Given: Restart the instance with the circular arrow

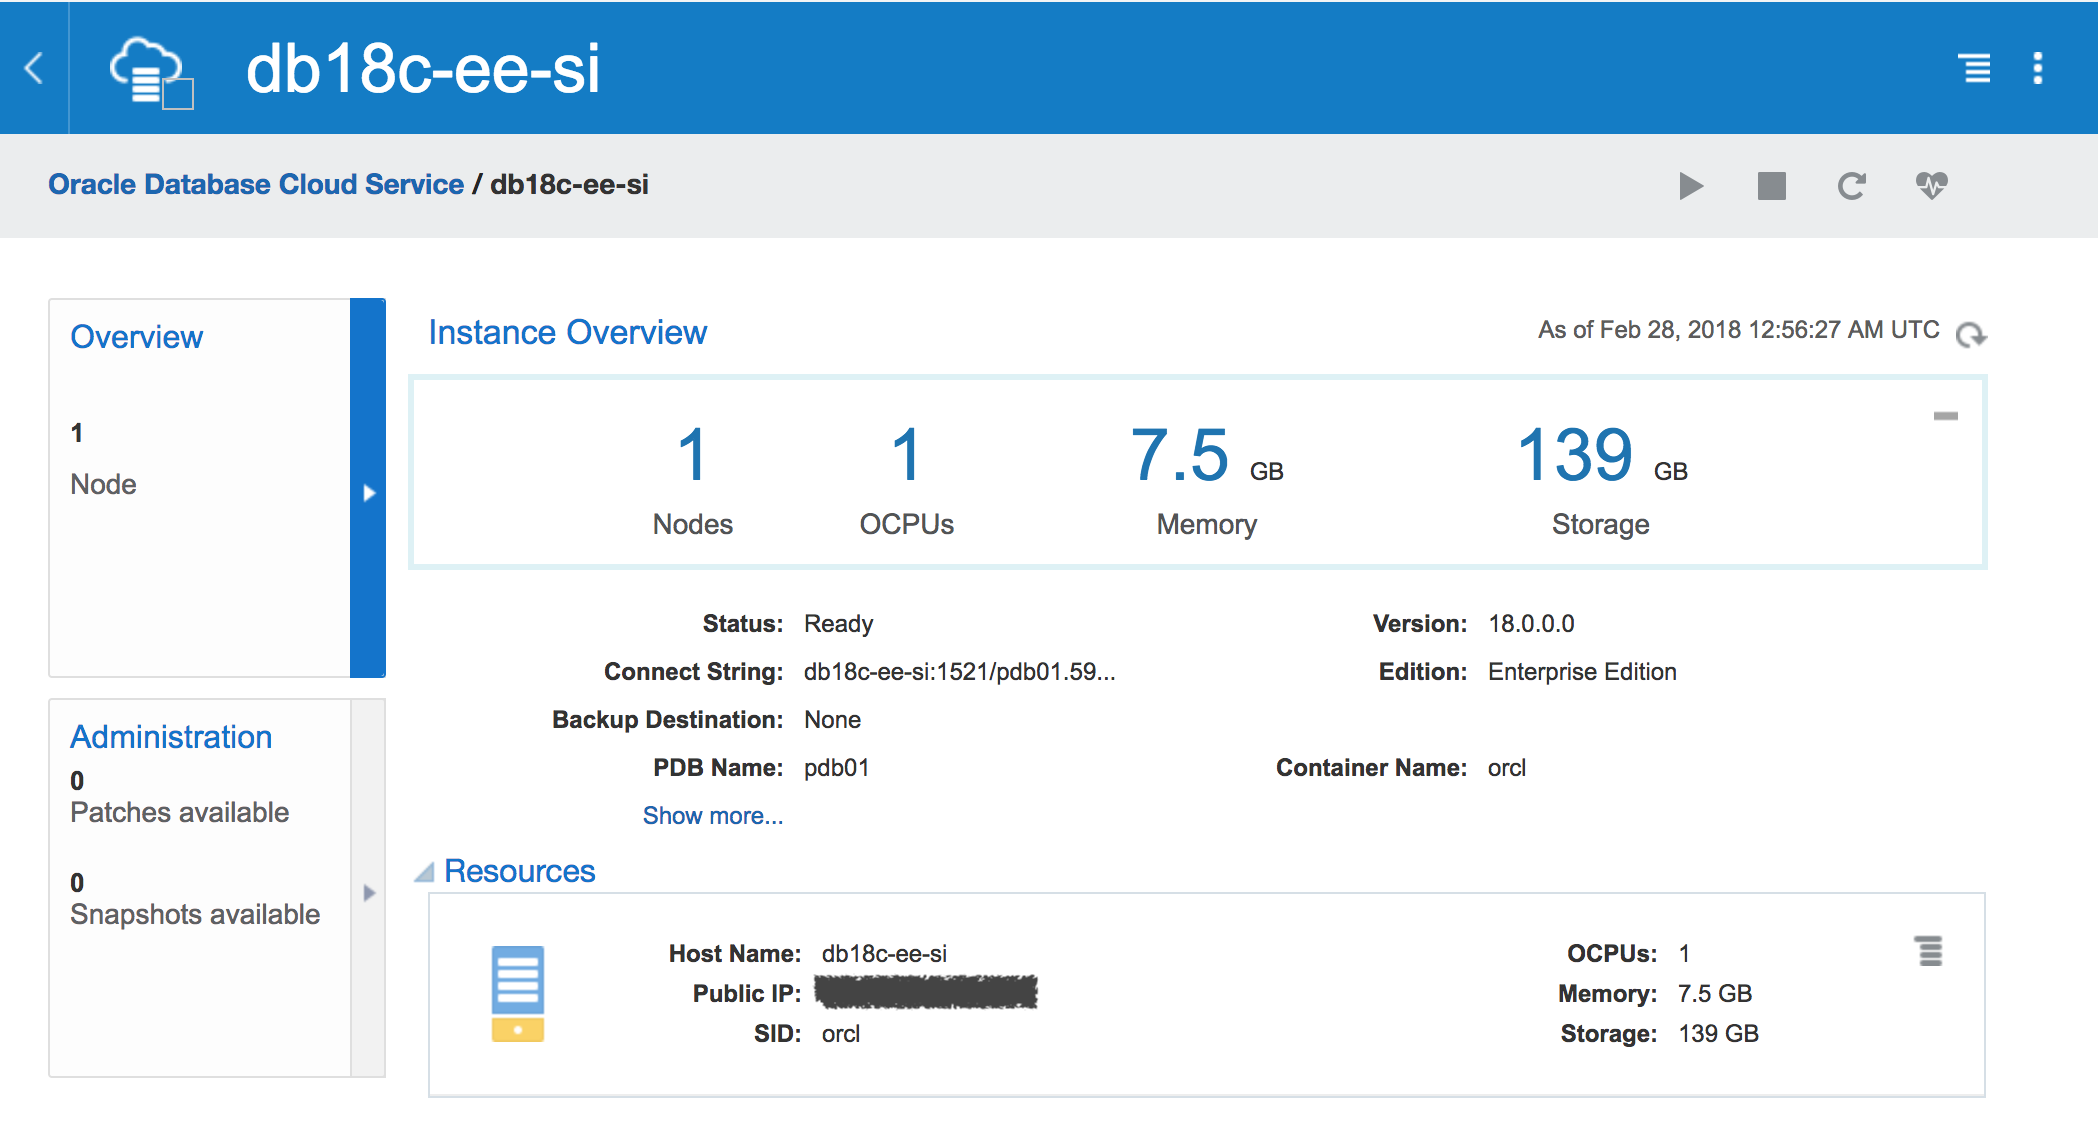Looking at the screenshot, I should pos(1852,186).
